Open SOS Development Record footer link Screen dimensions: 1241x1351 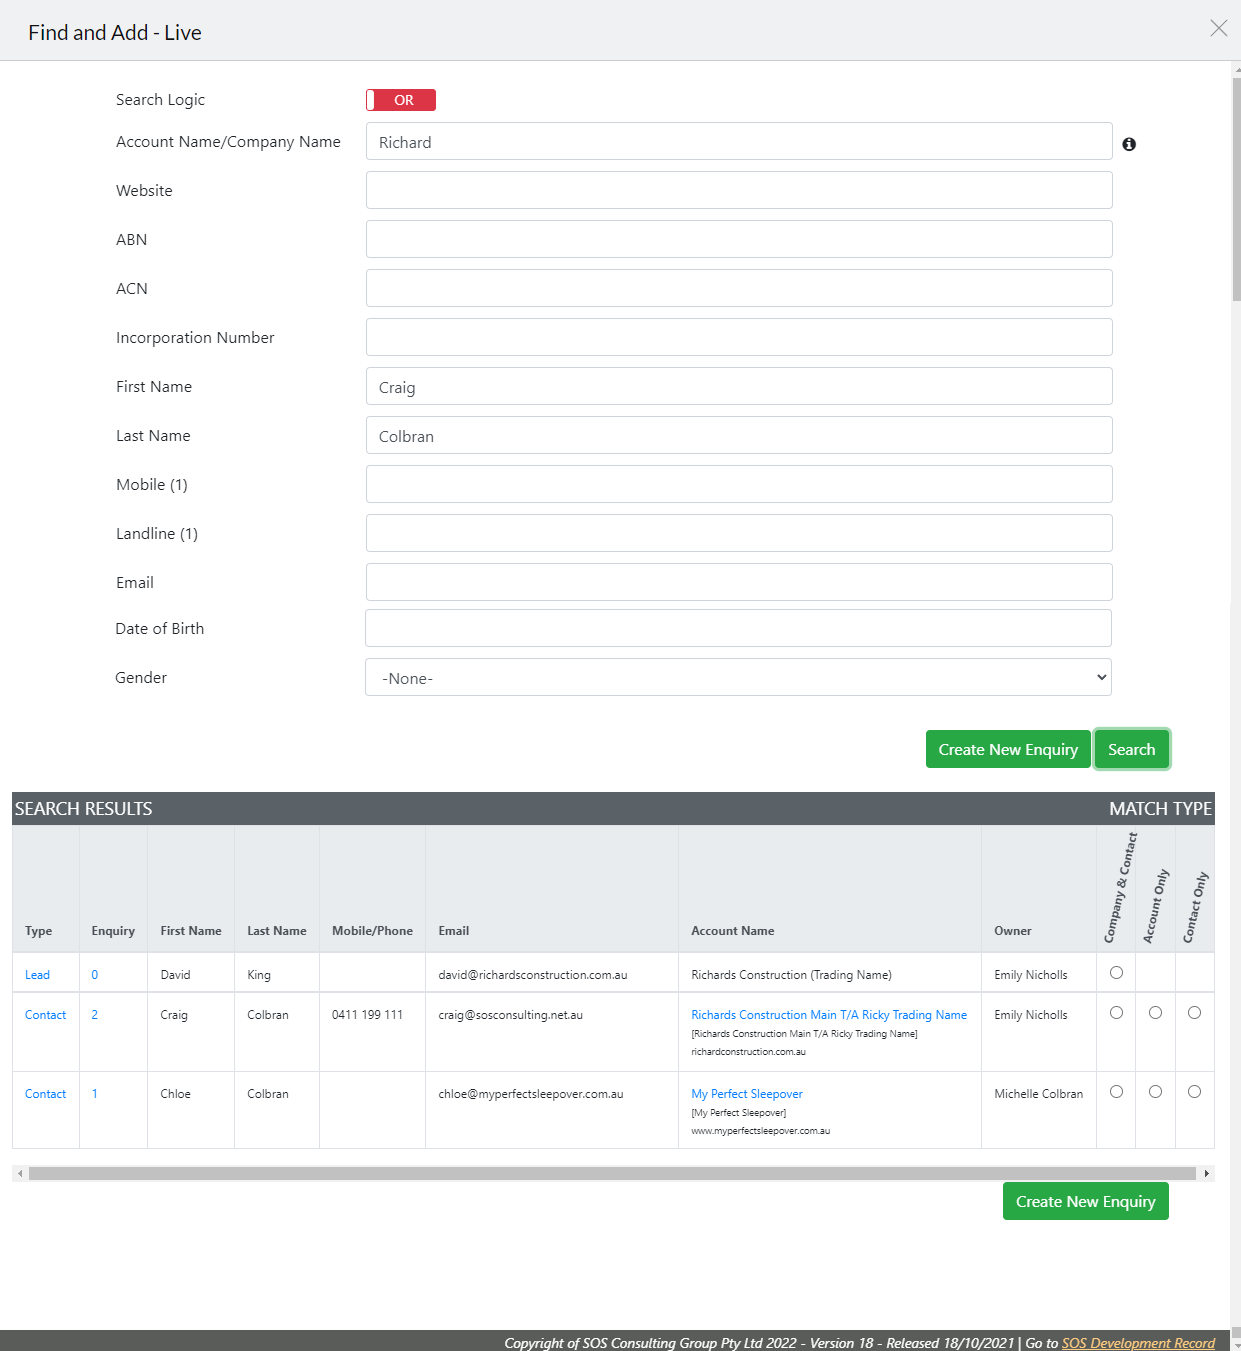tap(1138, 1343)
